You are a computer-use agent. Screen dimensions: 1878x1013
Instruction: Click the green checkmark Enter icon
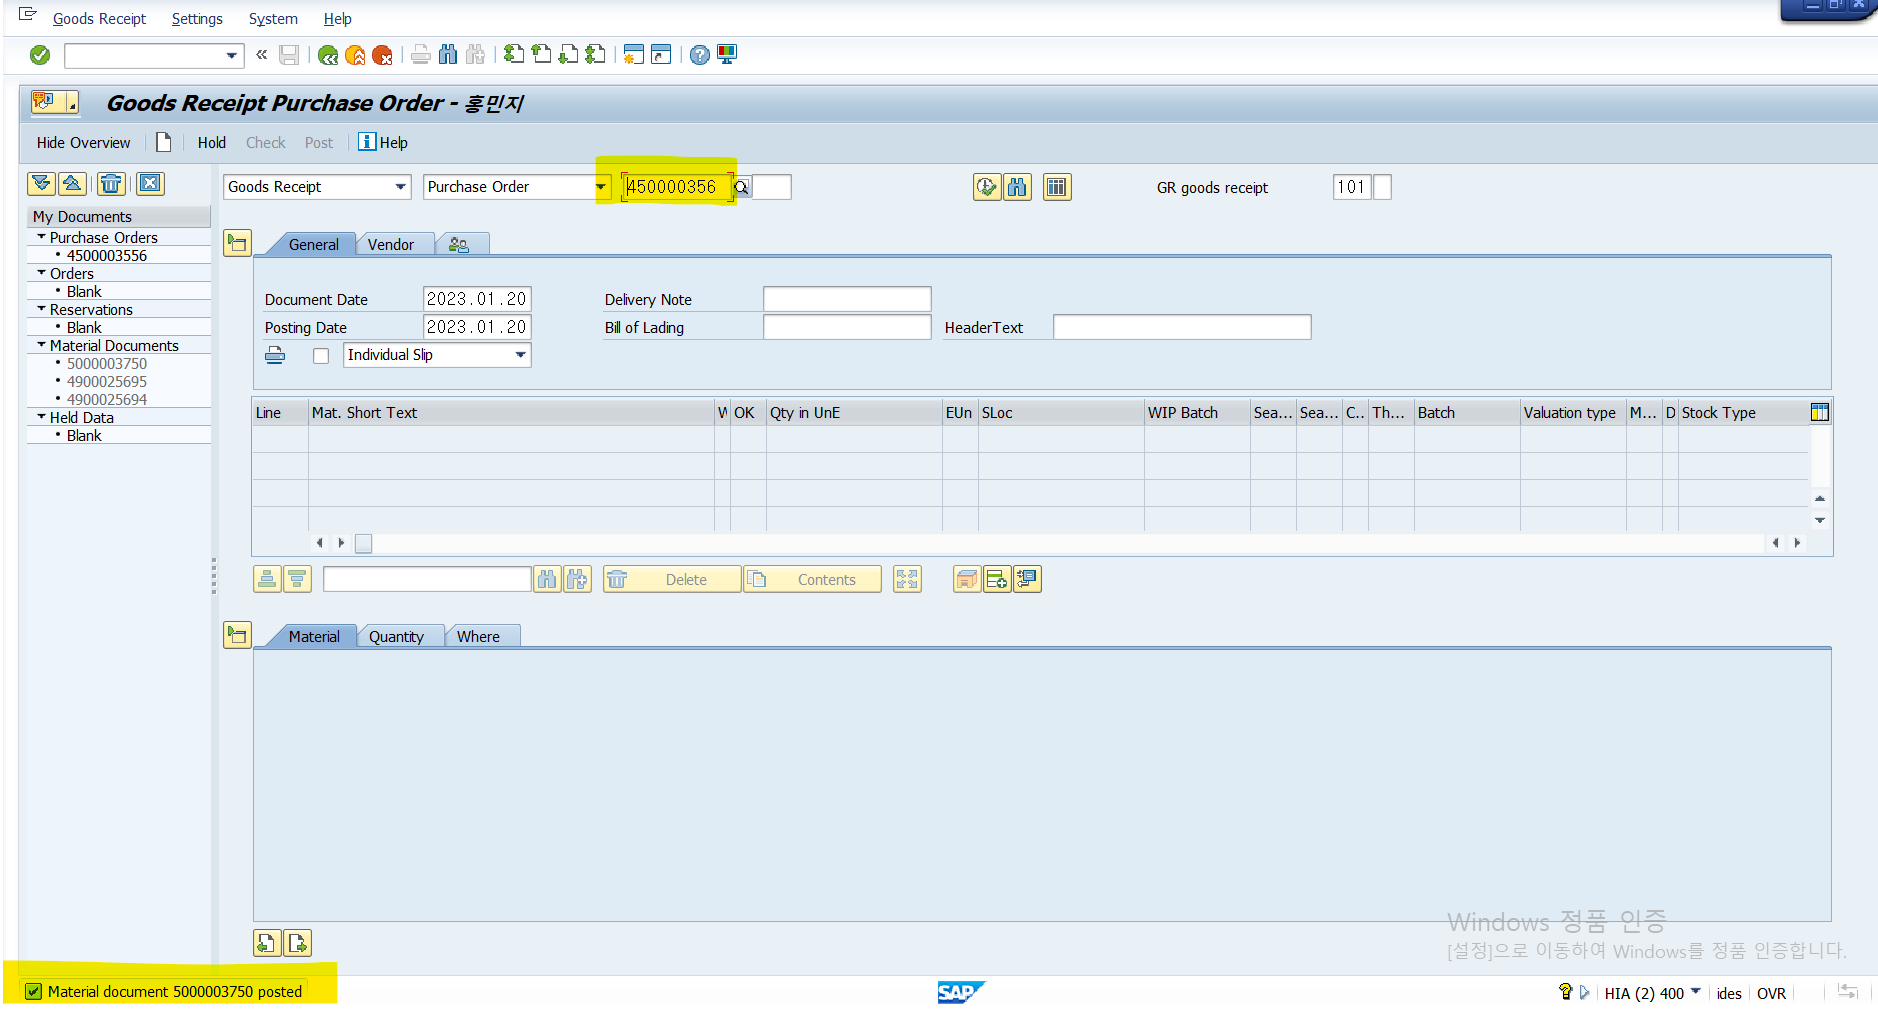[40, 55]
